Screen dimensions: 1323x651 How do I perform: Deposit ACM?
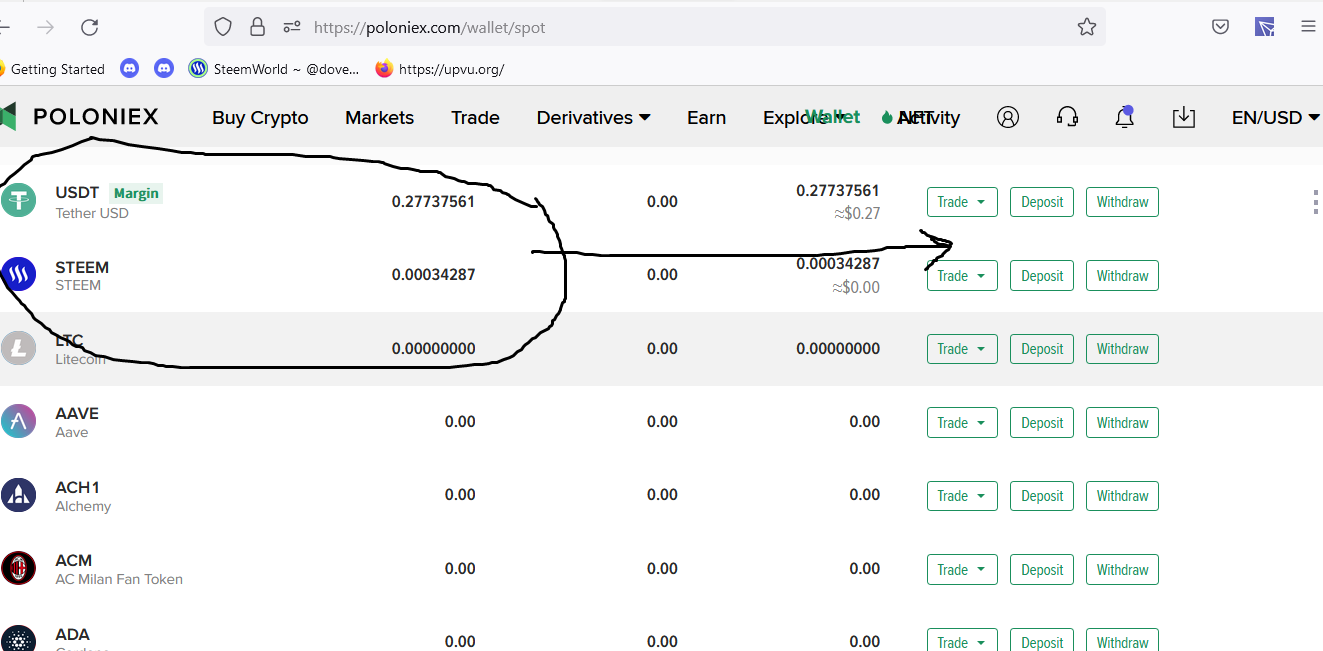point(1042,569)
